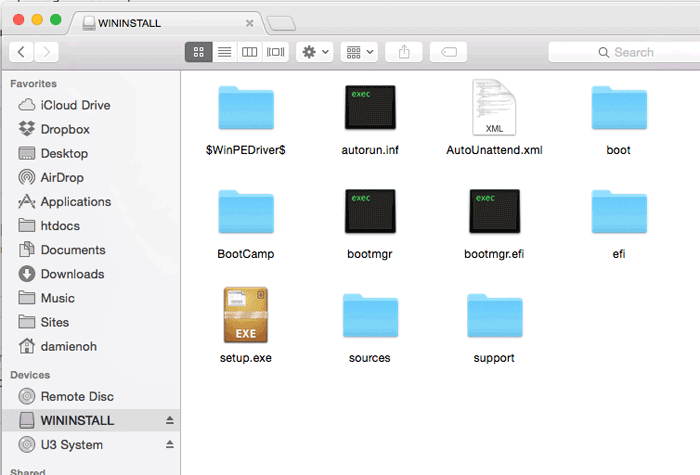The width and height of the screenshot is (700, 475).
Task: Switch to column view
Action: point(250,52)
